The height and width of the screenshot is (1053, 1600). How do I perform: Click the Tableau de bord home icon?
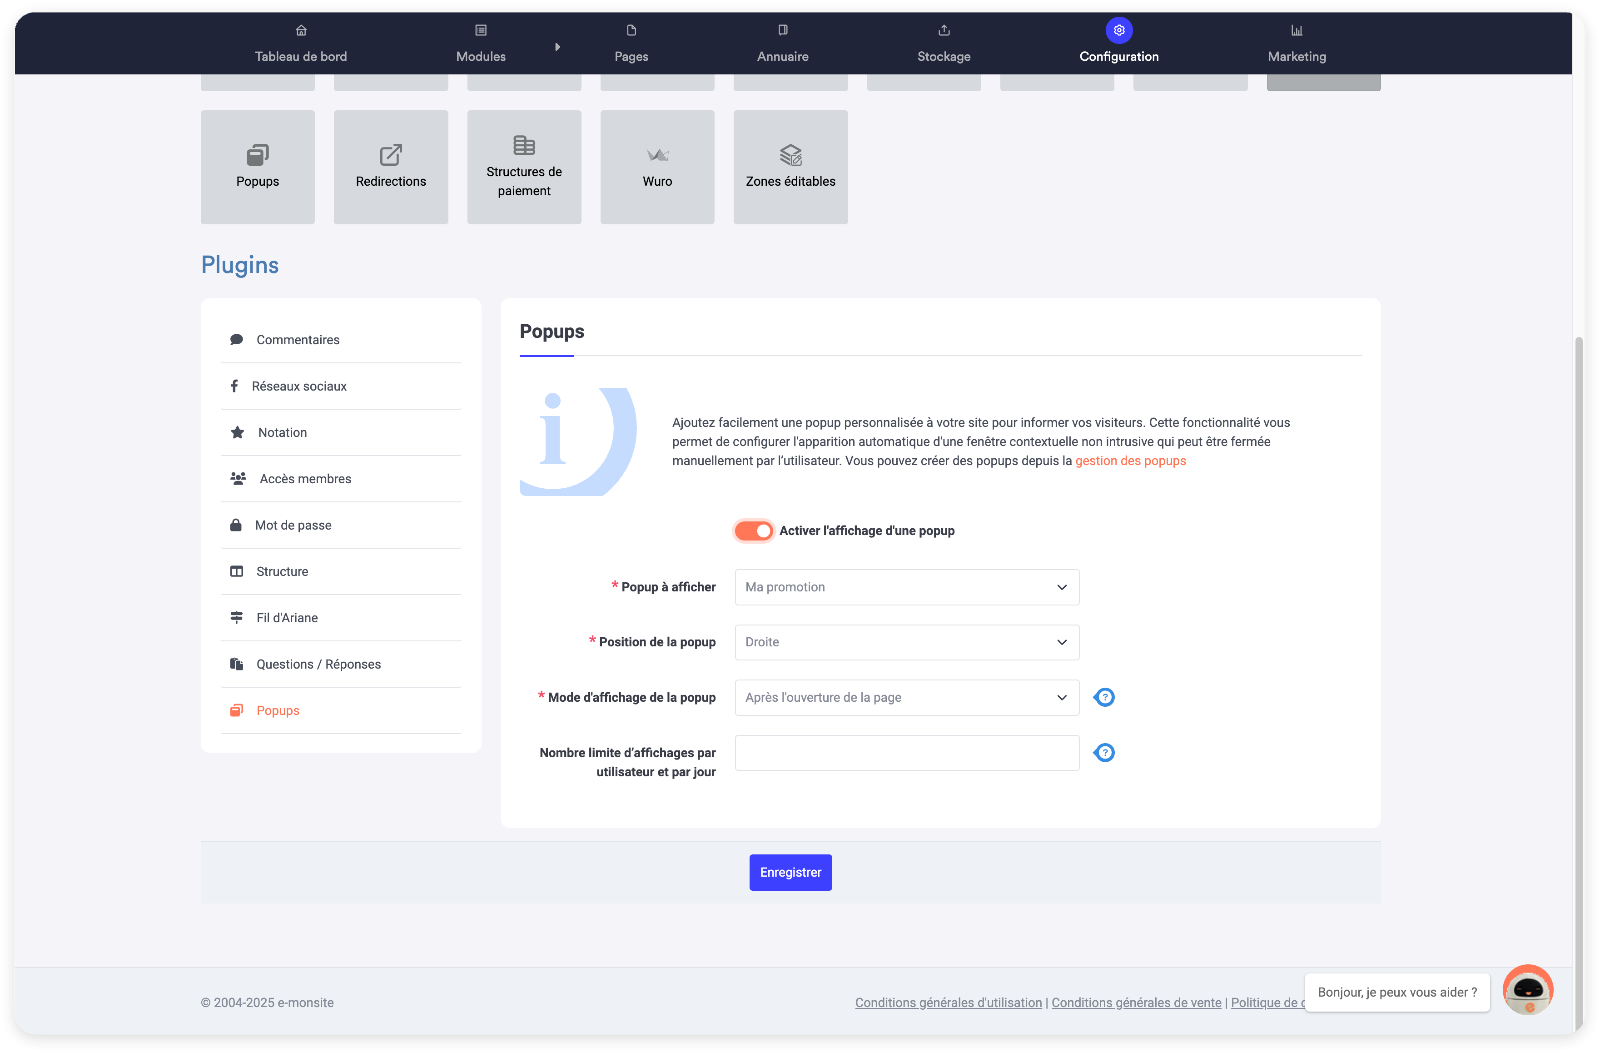301,30
